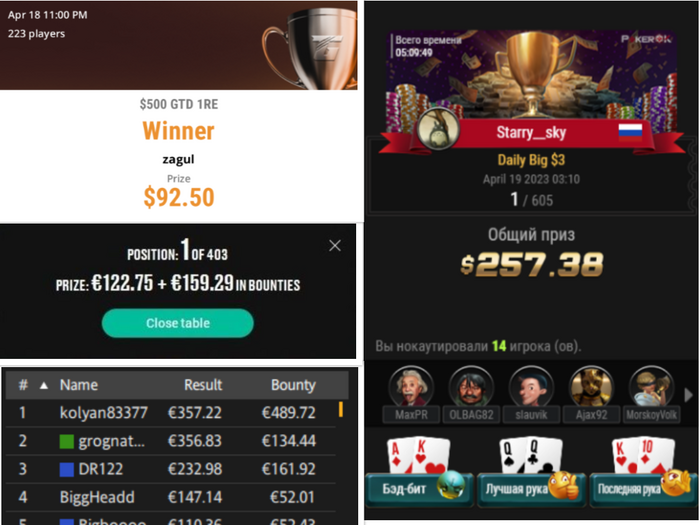The image size is (700, 525).
Task: Click slauvik player avatar
Action: [x=531, y=387]
